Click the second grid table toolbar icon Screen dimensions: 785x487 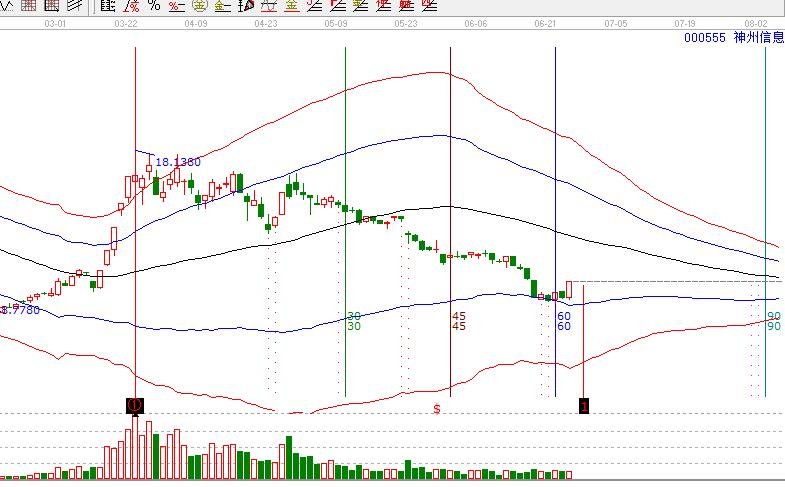click(52, 5)
